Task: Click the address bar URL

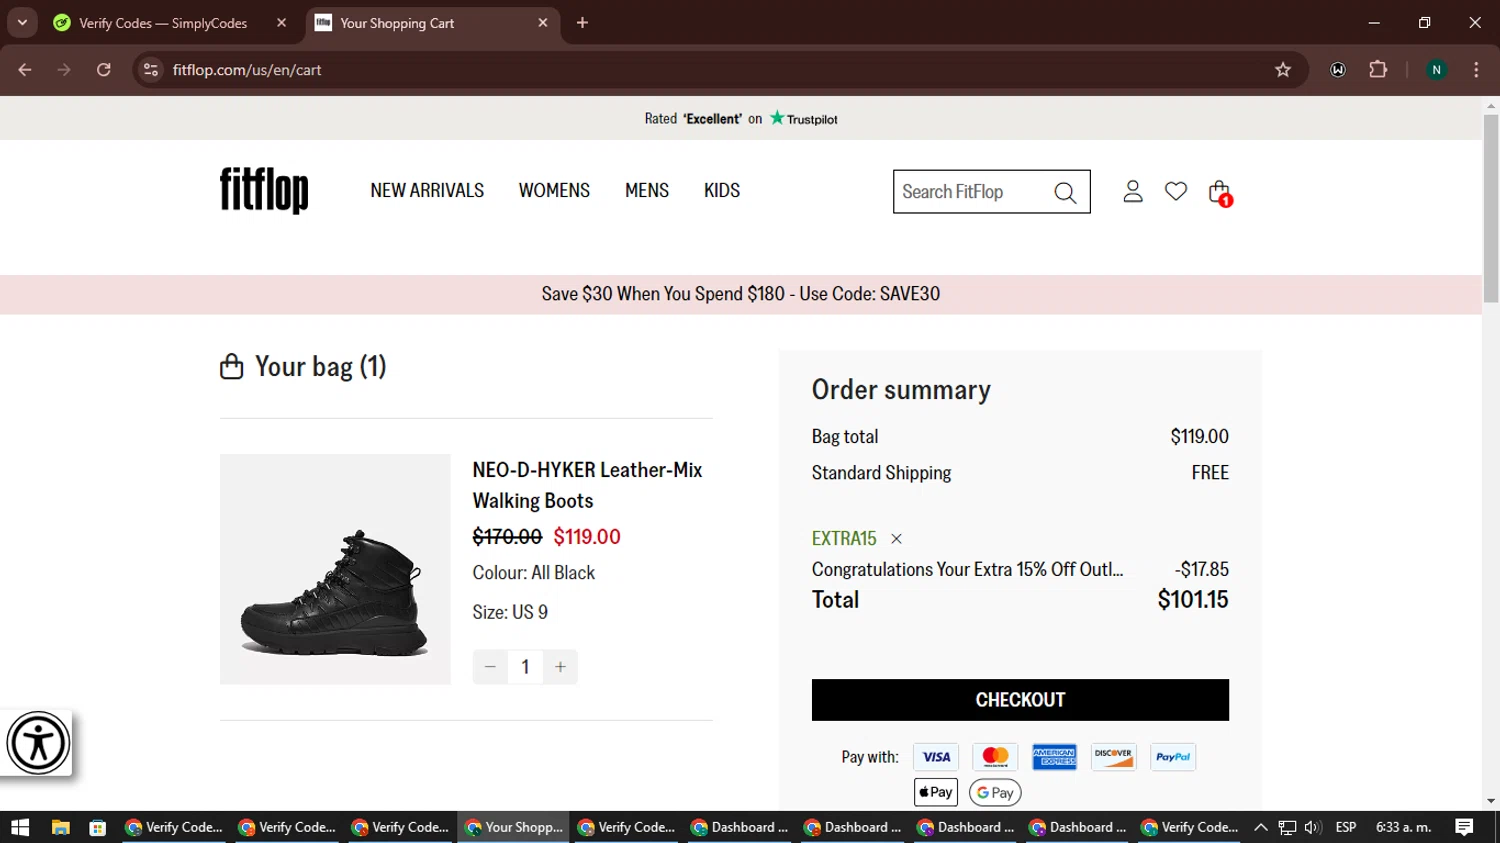Action: (247, 70)
